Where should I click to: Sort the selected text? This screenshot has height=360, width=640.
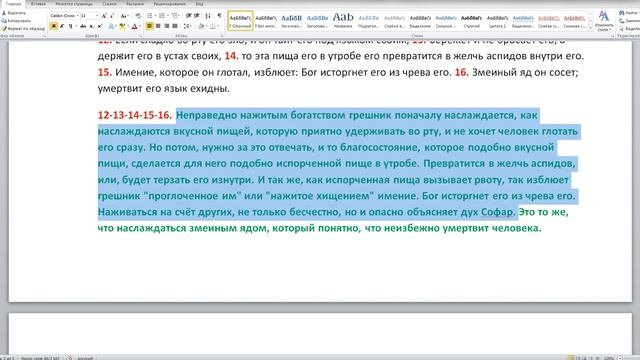208,16
